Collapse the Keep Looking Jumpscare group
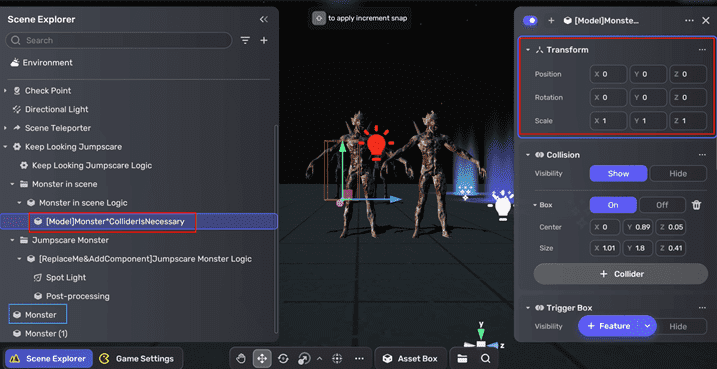The height and width of the screenshot is (369, 717). coord(5,147)
